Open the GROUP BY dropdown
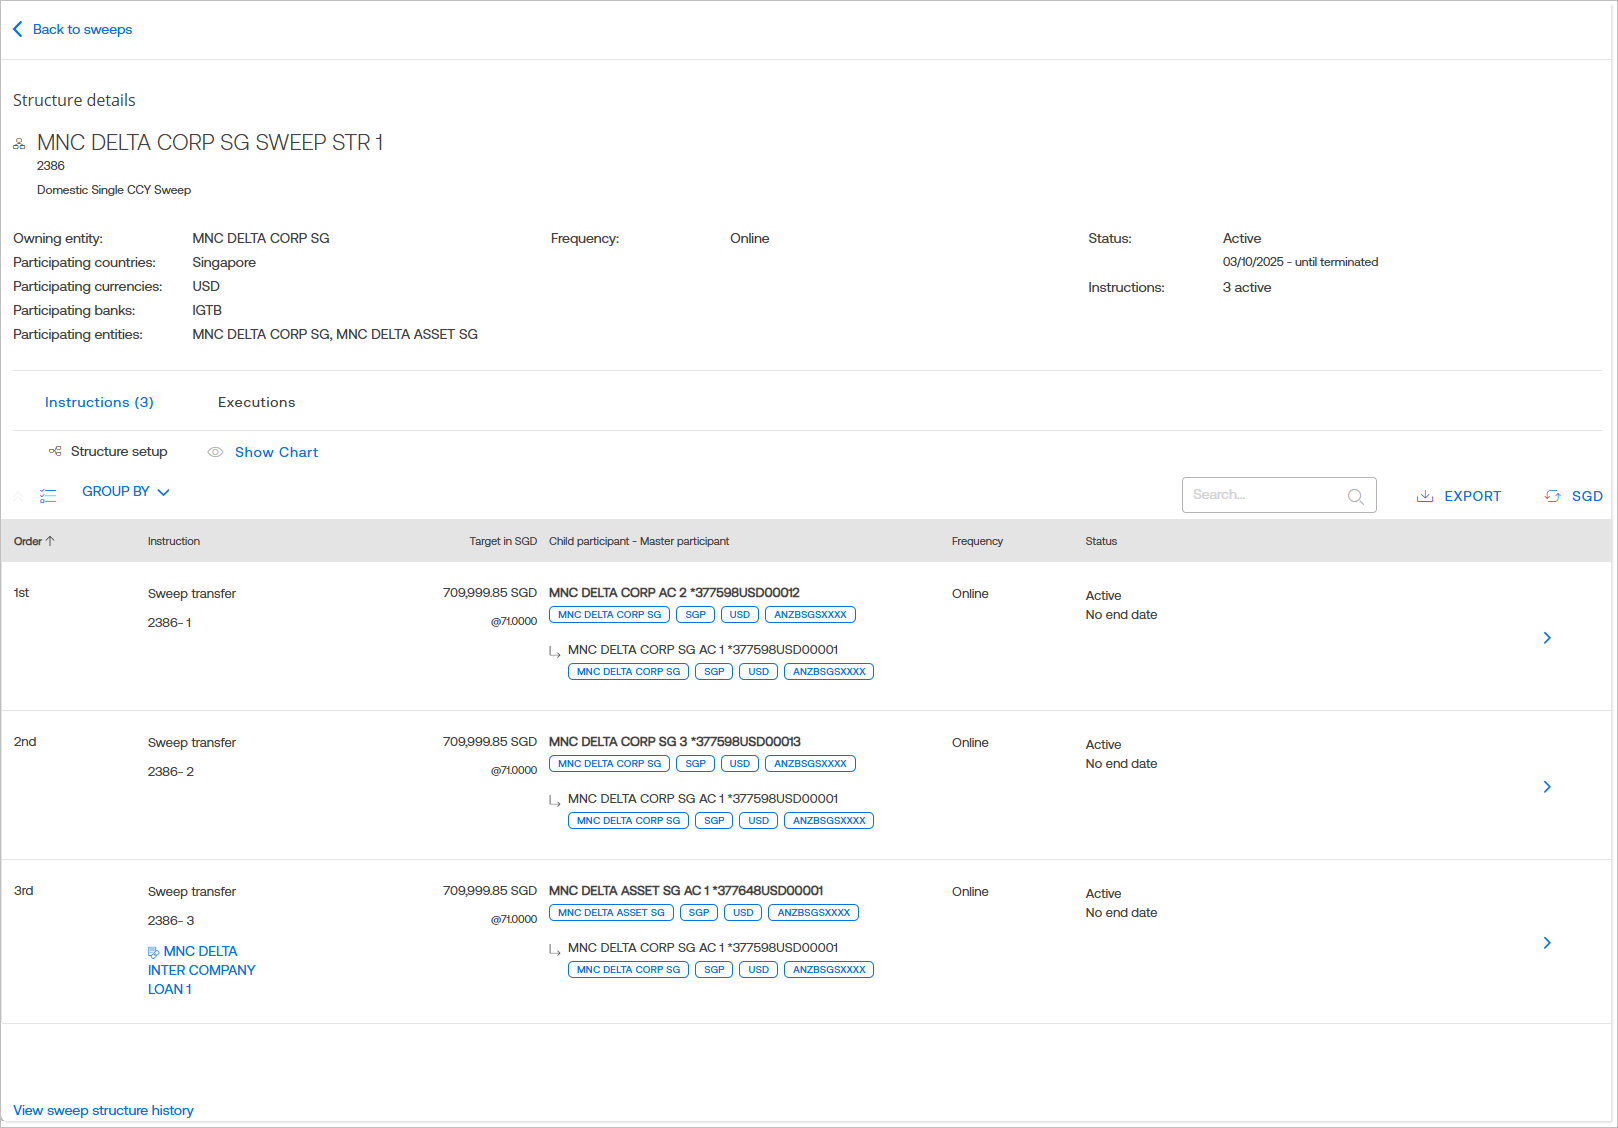The image size is (1618, 1128). 125,491
